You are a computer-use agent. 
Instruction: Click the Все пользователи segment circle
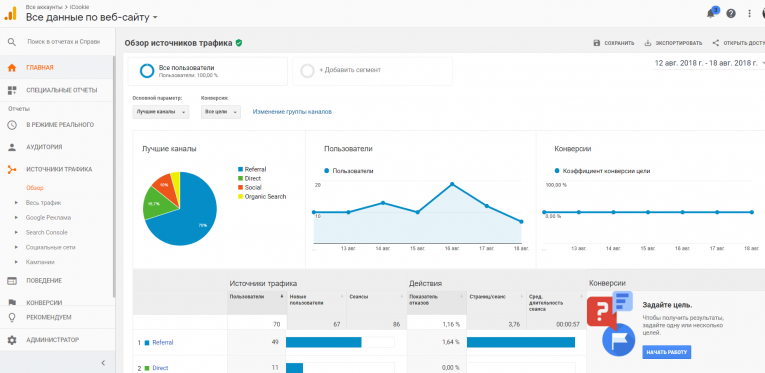pos(147,71)
